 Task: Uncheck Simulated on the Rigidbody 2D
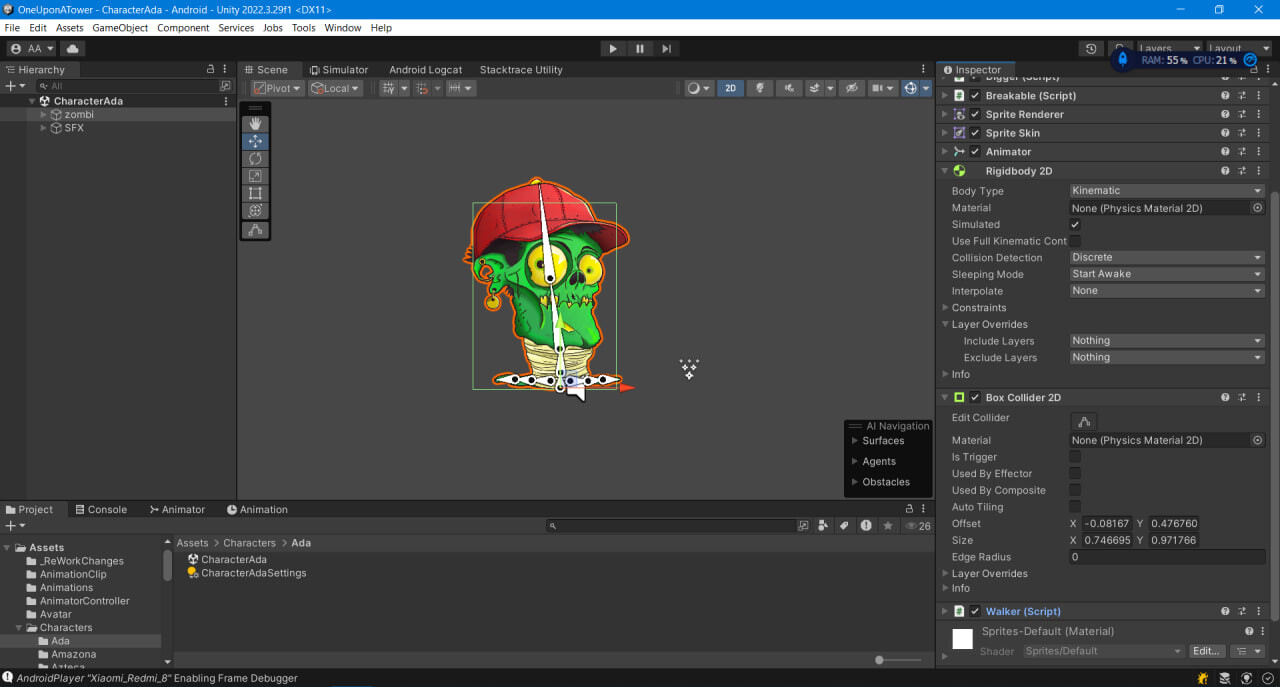click(1075, 224)
